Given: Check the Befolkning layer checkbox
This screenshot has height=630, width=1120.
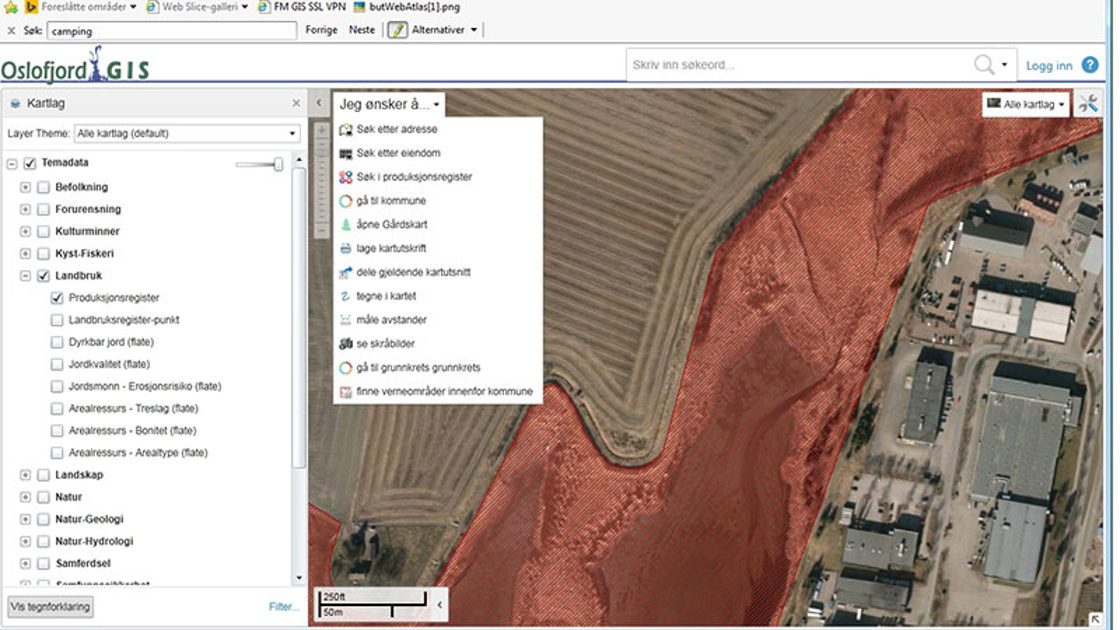Looking at the screenshot, I should point(43,187).
